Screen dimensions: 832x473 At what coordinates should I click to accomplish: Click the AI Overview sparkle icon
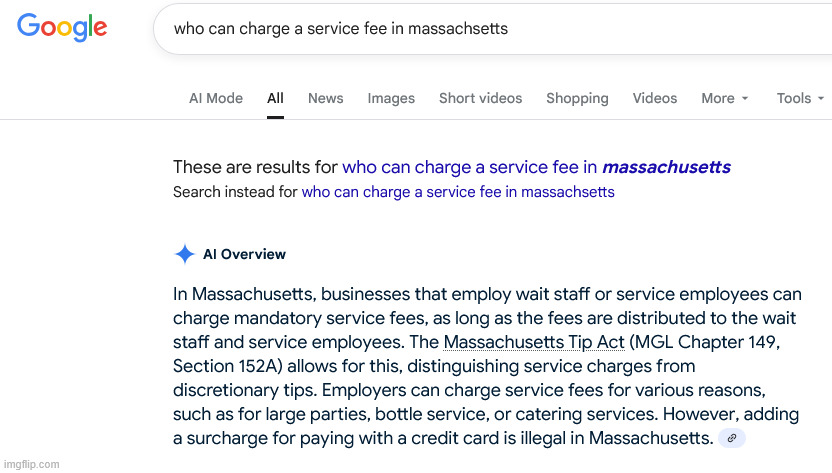185,254
